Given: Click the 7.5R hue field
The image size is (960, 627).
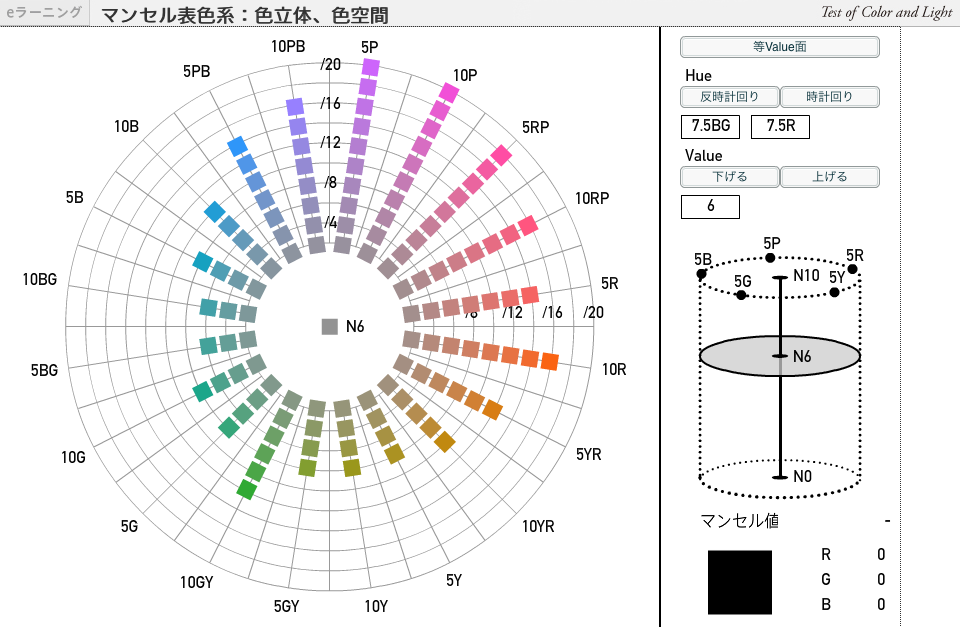Looking at the screenshot, I should click(780, 127).
